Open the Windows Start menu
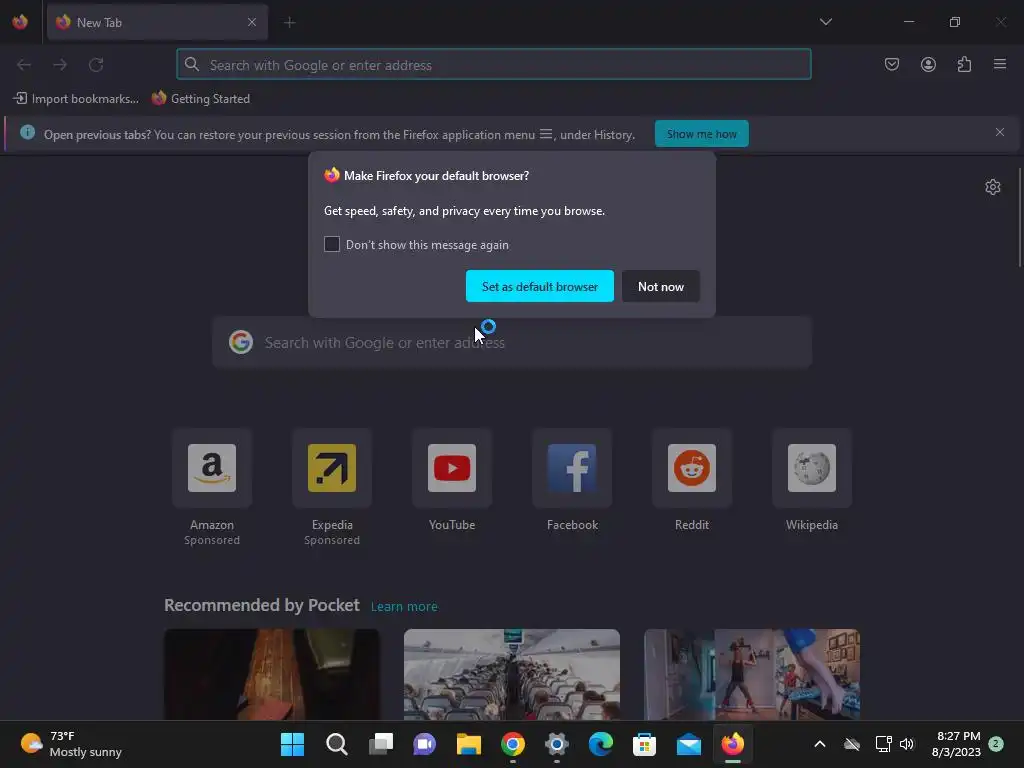Image resolution: width=1024 pixels, height=768 pixels. pos(293,744)
